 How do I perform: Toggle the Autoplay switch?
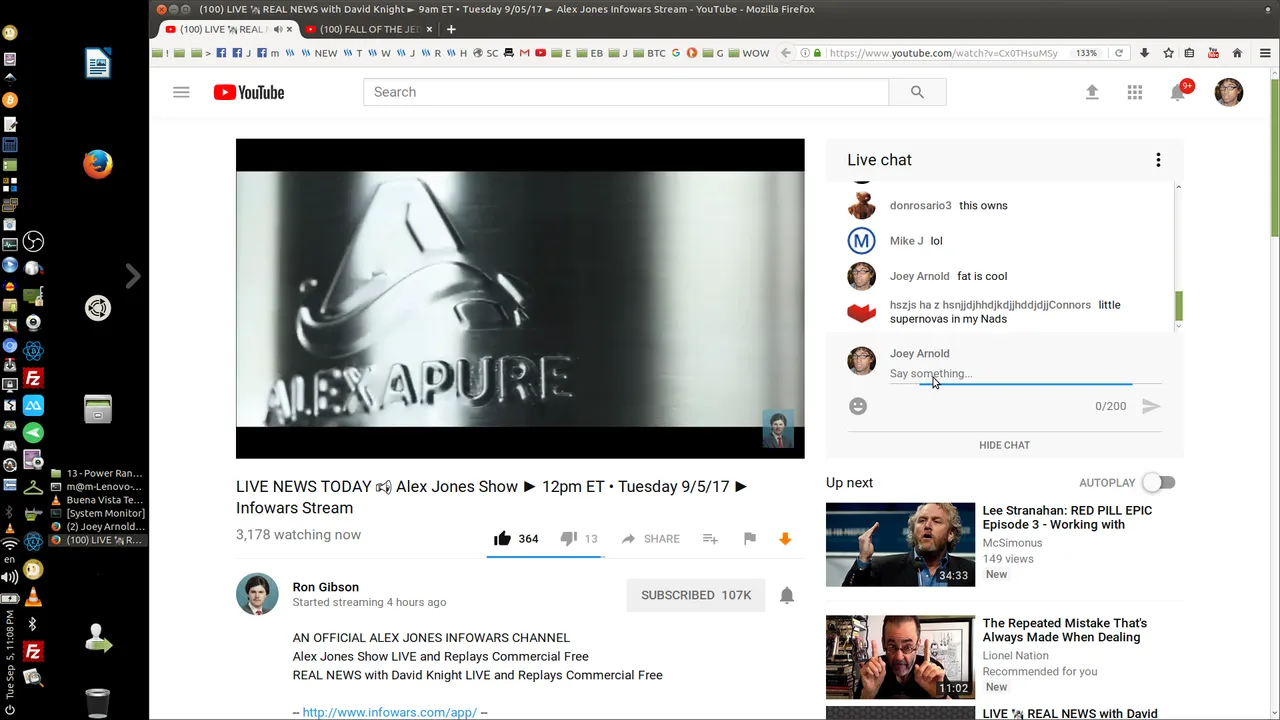[x=1159, y=483]
